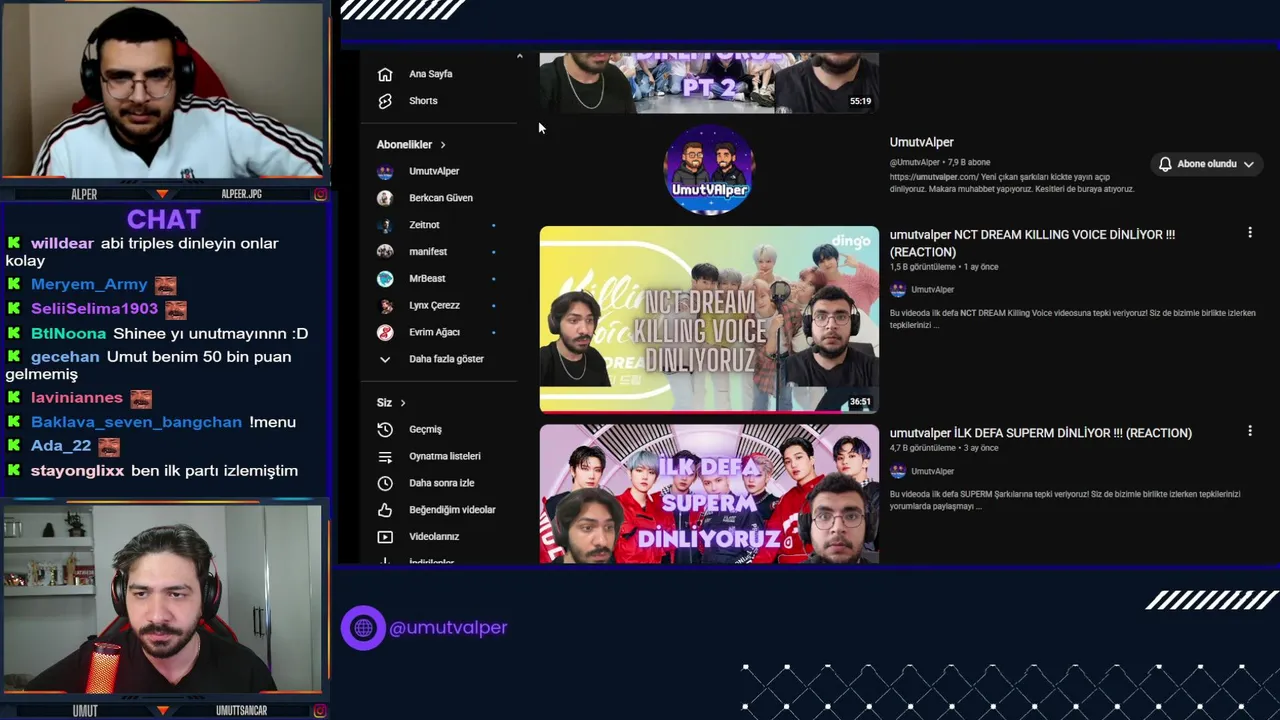Click UmutvAlper name under NCT DREAM video

(932, 290)
